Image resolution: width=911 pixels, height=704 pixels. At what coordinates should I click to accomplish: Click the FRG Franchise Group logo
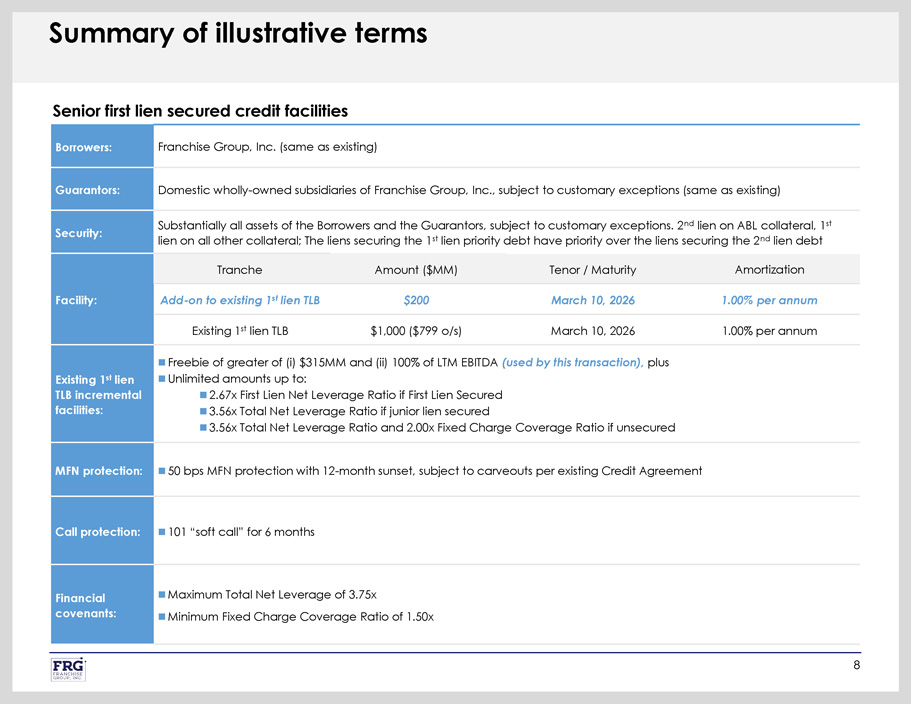tap(68, 669)
